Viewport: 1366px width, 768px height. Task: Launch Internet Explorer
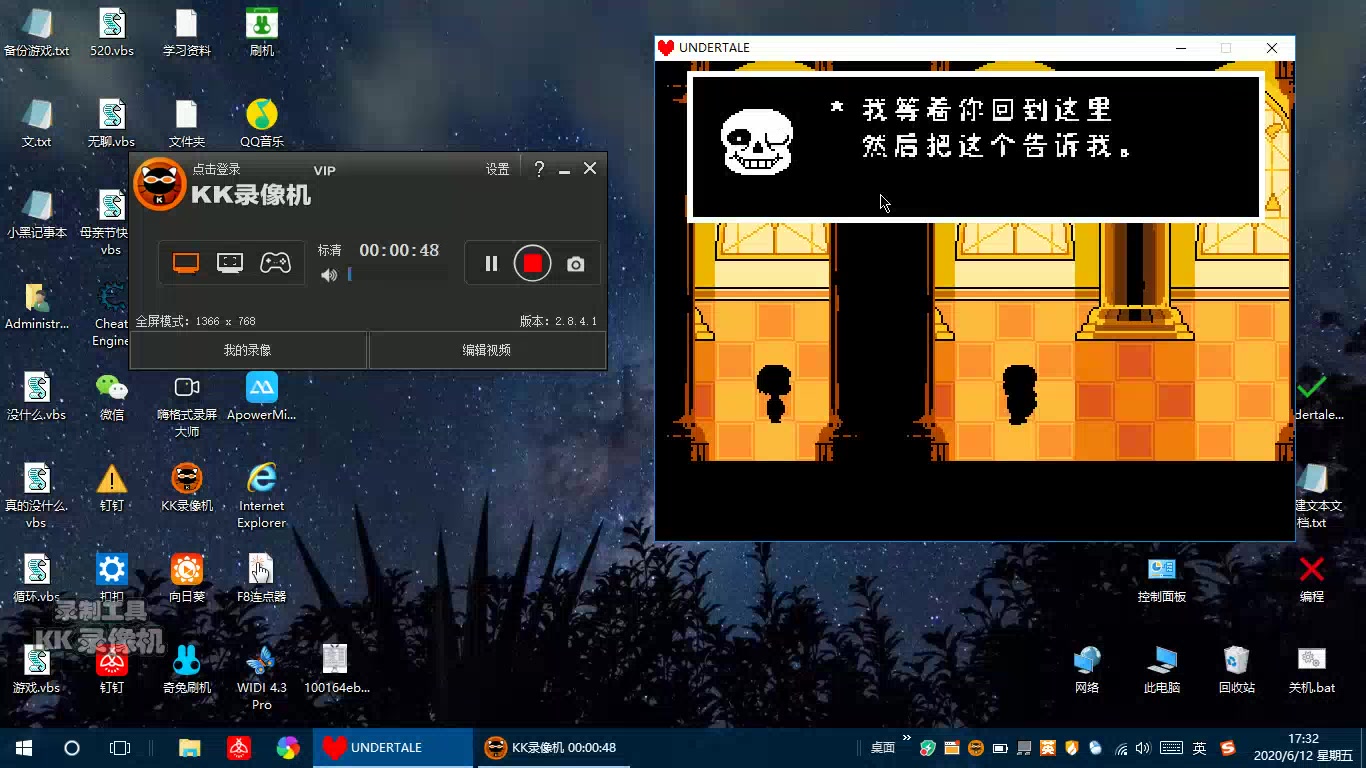pyautogui.click(x=262, y=496)
